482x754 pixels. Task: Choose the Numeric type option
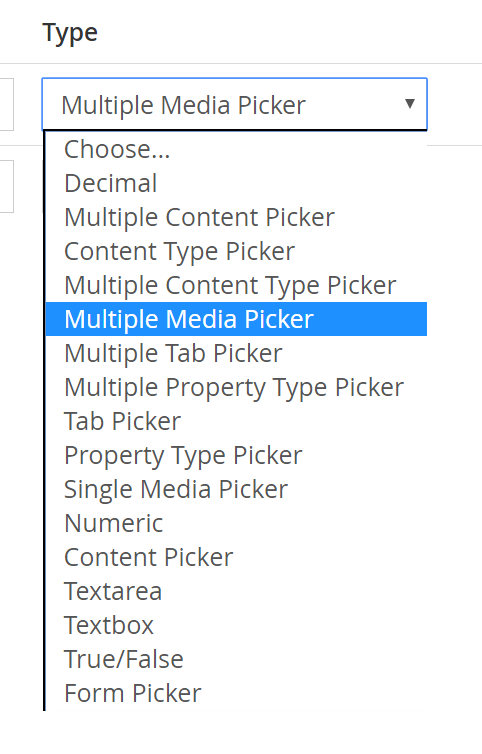(x=236, y=523)
